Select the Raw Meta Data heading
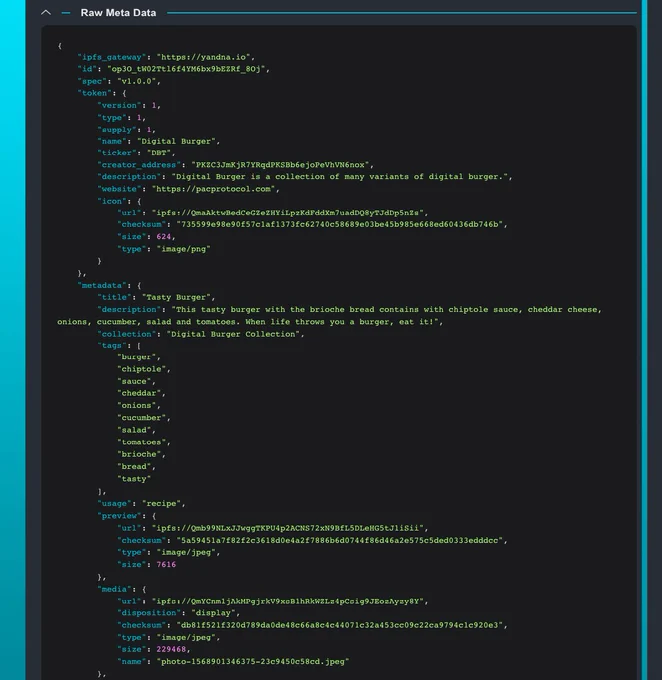The image size is (662, 680). point(118,13)
